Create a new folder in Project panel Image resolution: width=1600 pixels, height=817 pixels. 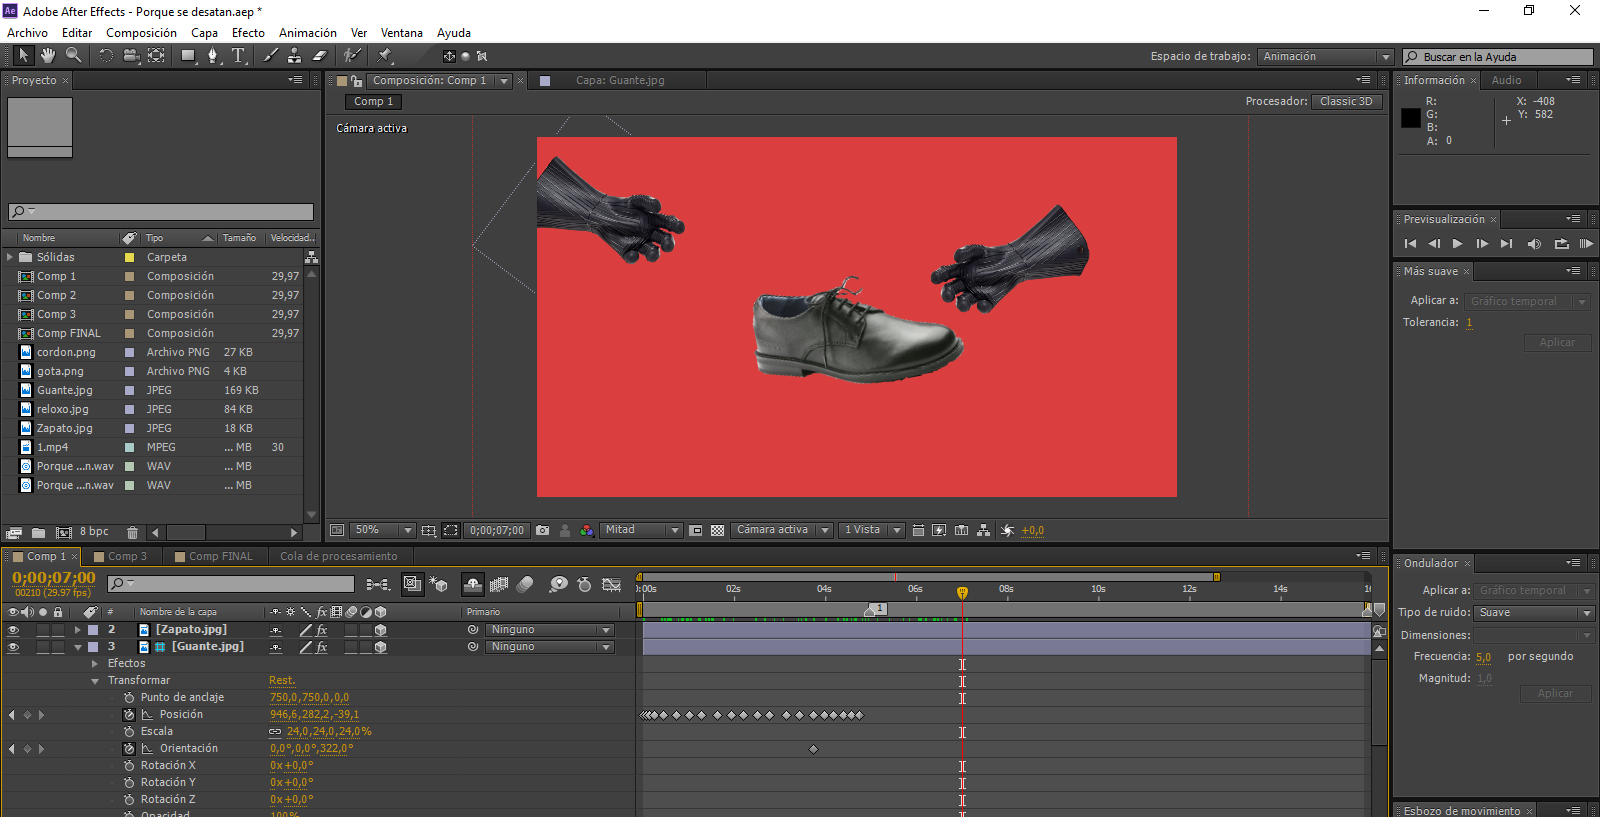[38, 533]
